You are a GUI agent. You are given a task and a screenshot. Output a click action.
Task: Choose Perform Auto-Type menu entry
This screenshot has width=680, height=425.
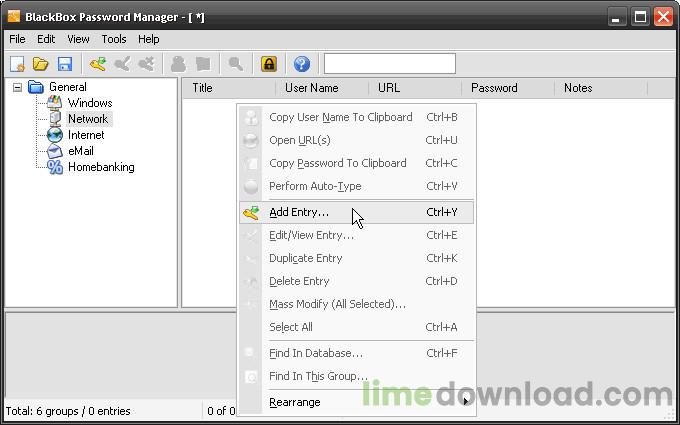tap(356, 186)
